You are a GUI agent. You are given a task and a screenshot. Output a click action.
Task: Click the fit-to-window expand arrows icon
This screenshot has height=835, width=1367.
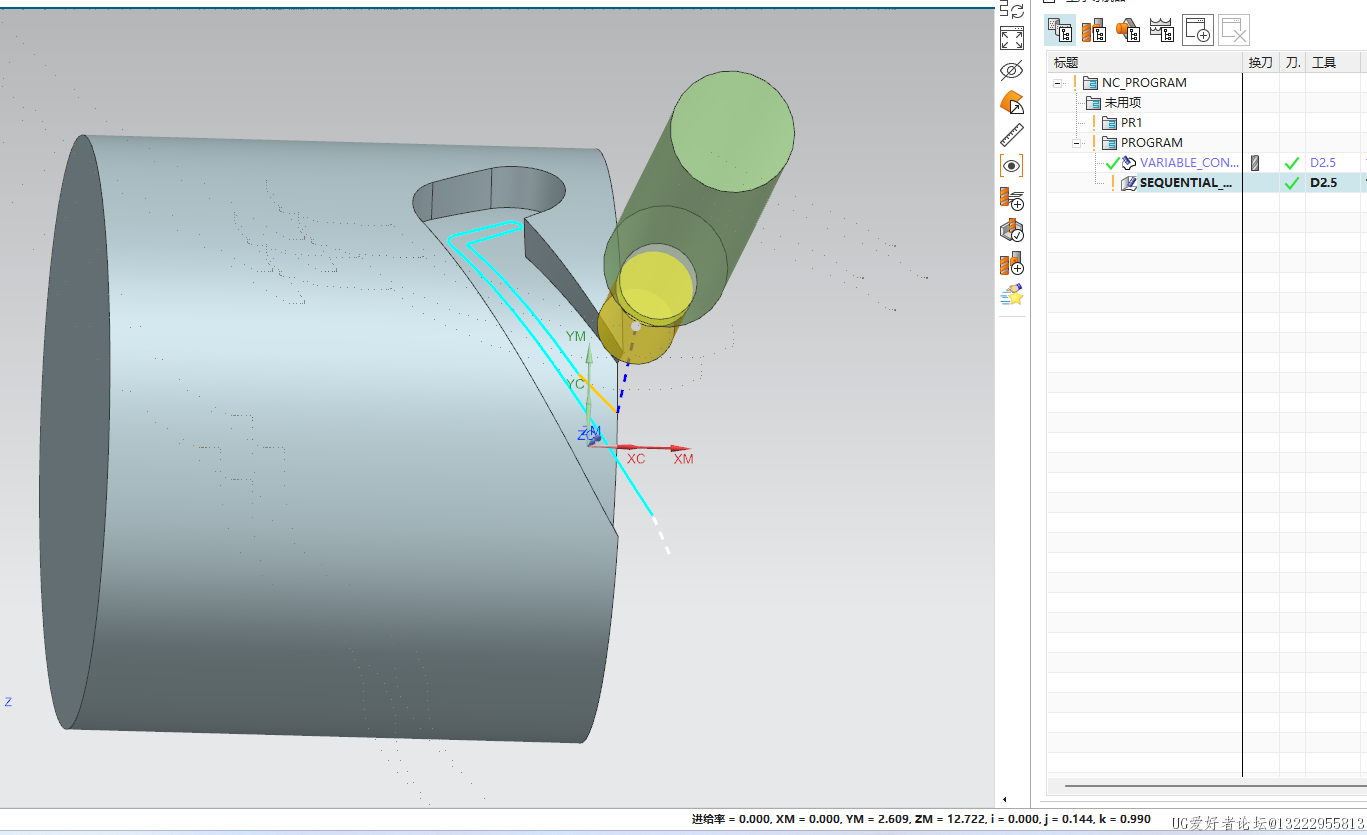coord(1012,39)
